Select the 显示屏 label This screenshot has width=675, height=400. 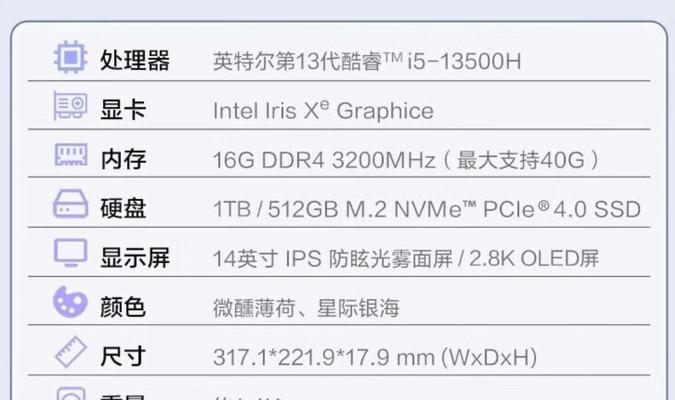click(x=135, y=257)
